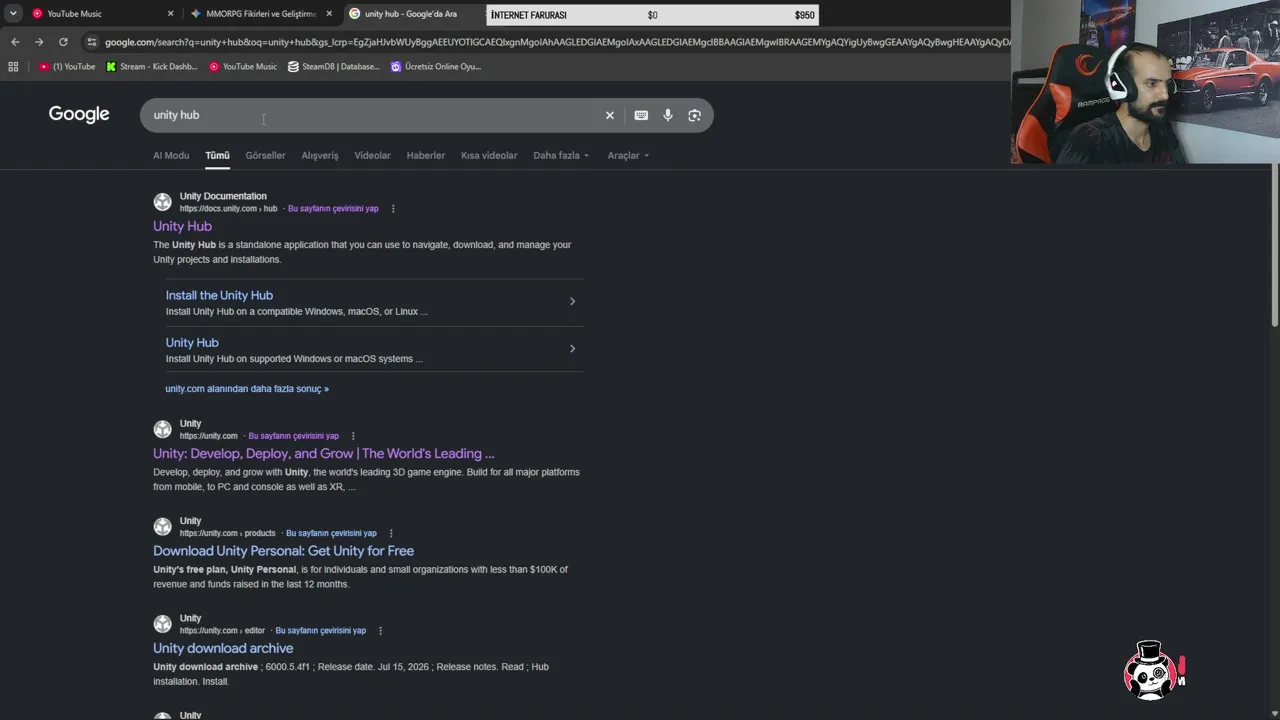The width and height of the screenshot is (1280, 720).
Task: Open the Unity Hub documentation result title
Action: click(182, 226)
